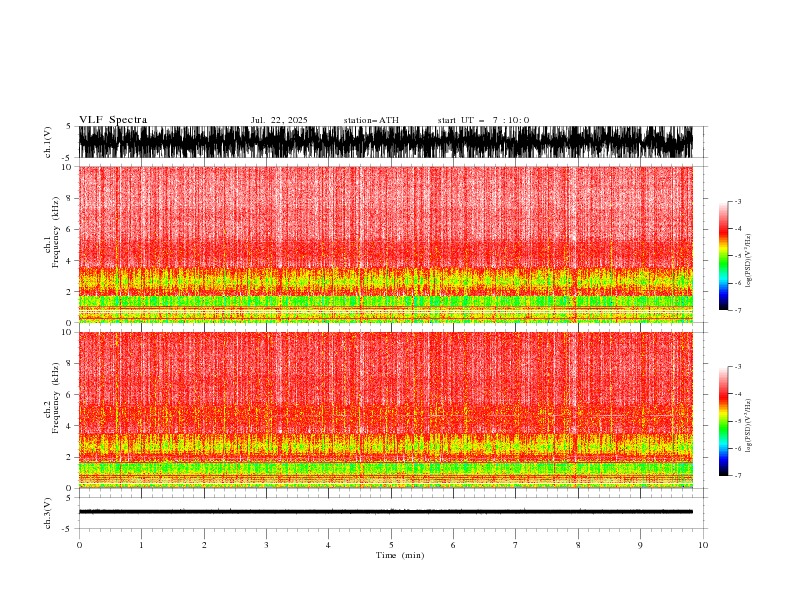Click time axis tick label "9"

(640, 545)
